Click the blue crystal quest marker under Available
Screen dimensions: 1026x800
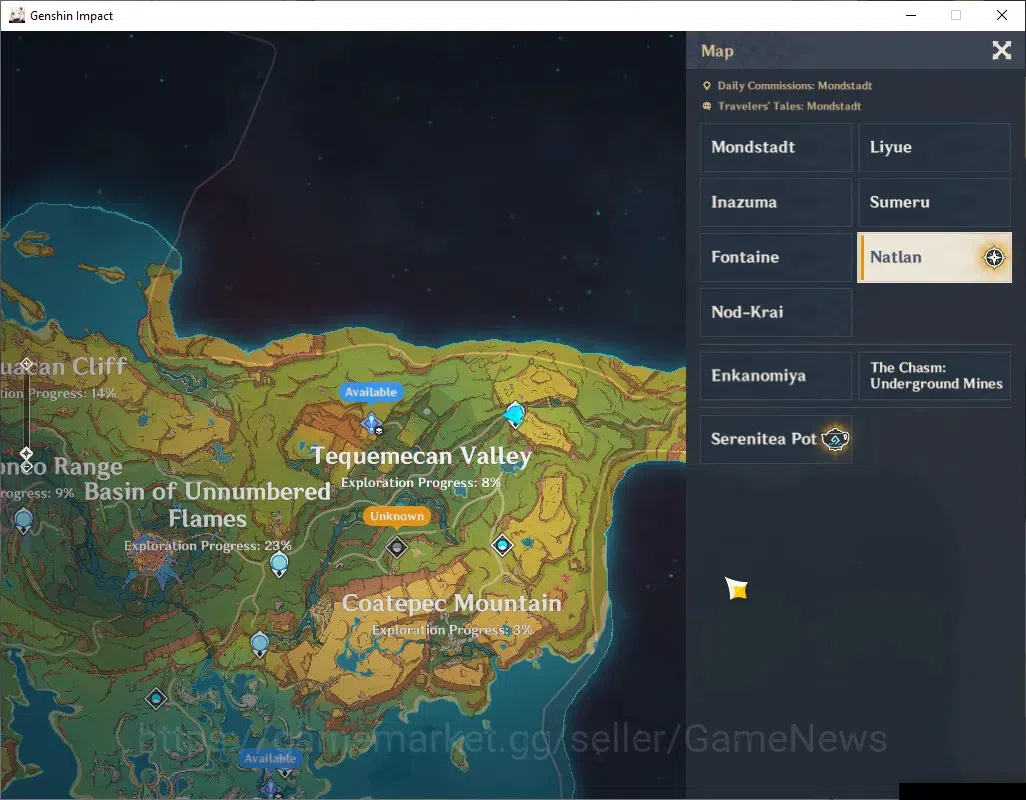tap(372, 424)
